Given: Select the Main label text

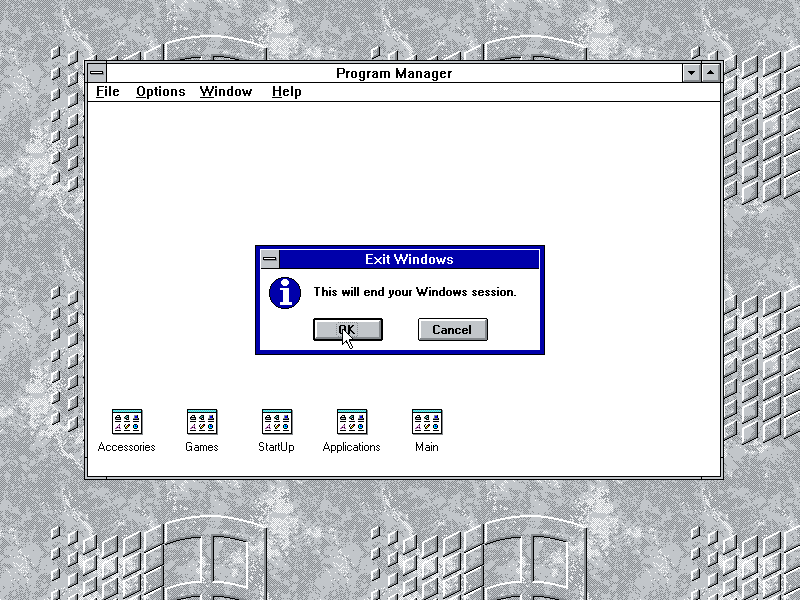Looking at the screenshot, I should 427,447.
